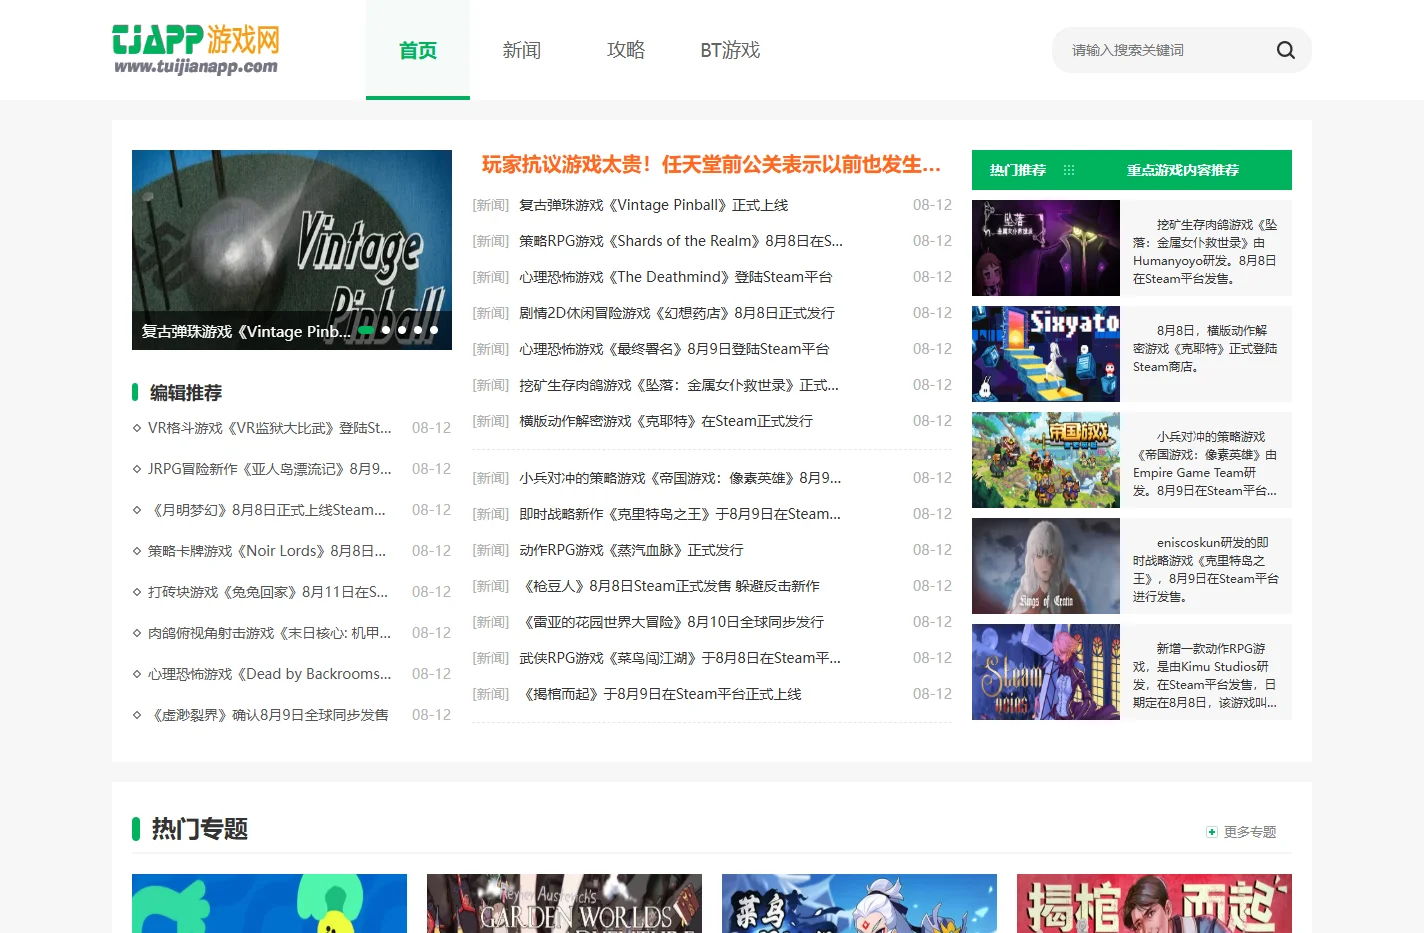Select the first carousel indicator dot
Image resolution: width=1424 pixels, height=933 pixels.
[366, 330]
